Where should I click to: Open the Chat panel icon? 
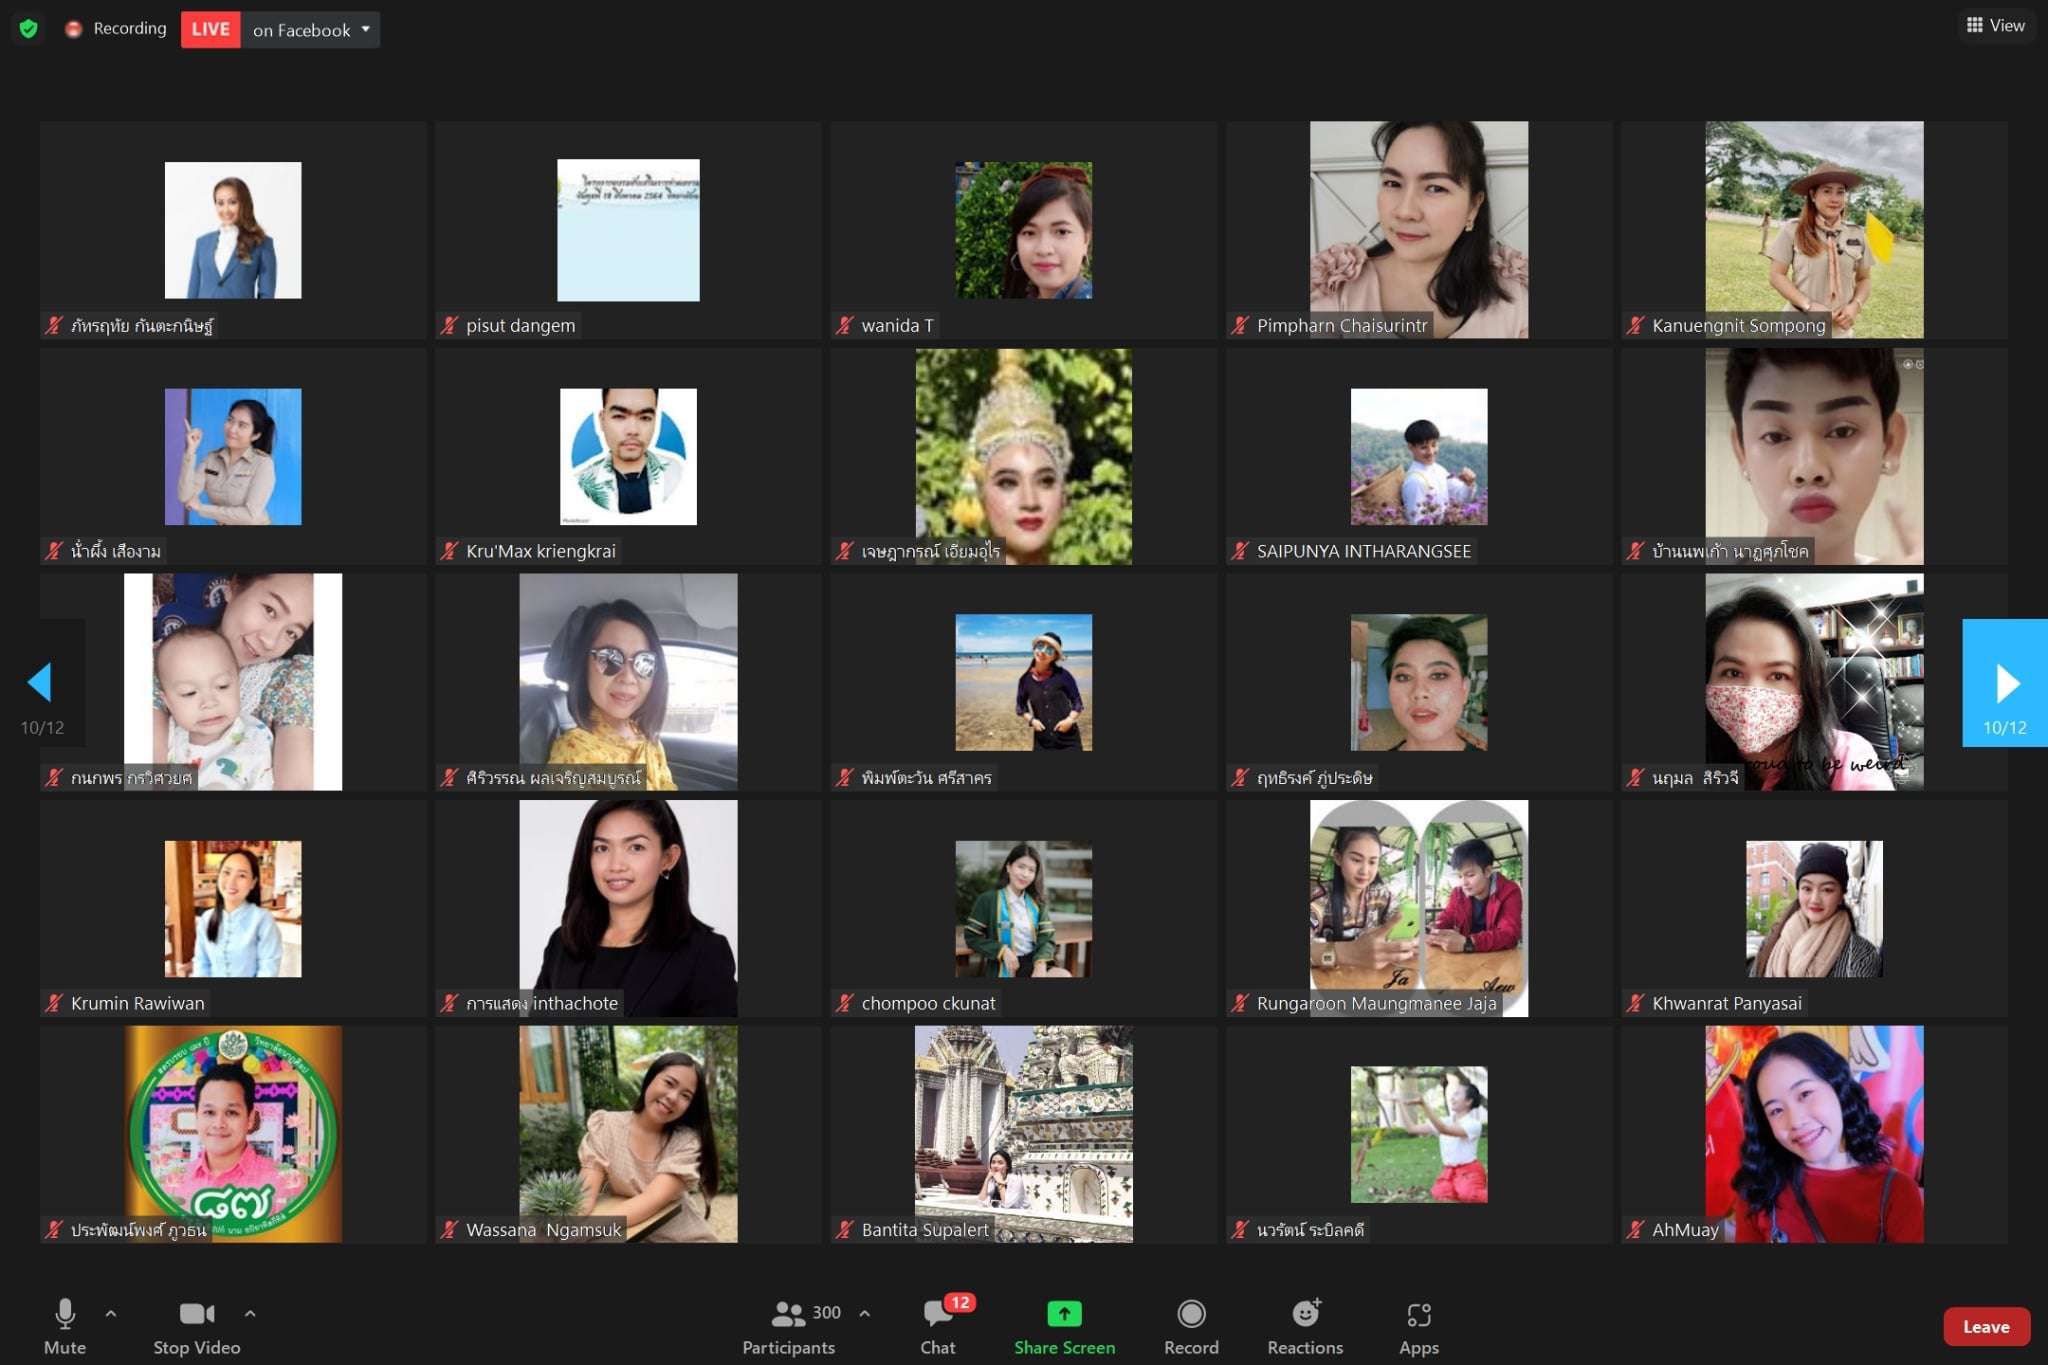pyautogui.click(x=938, y=1314)
